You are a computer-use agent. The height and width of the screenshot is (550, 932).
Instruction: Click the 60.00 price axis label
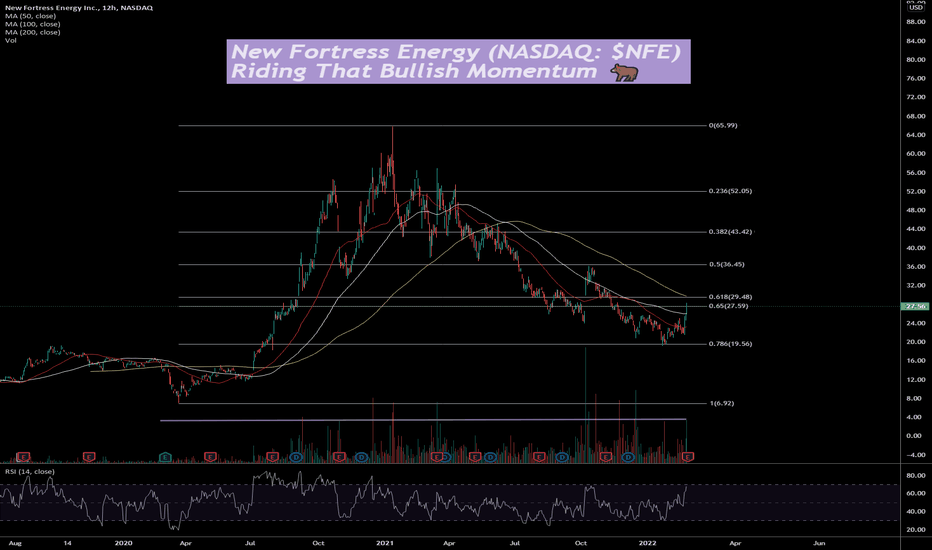916,153
